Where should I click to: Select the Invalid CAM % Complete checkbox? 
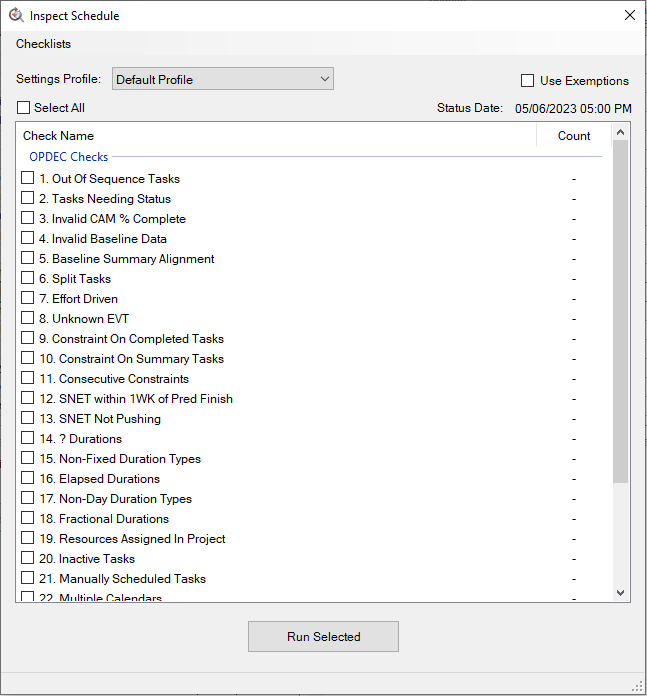[28, 218]
